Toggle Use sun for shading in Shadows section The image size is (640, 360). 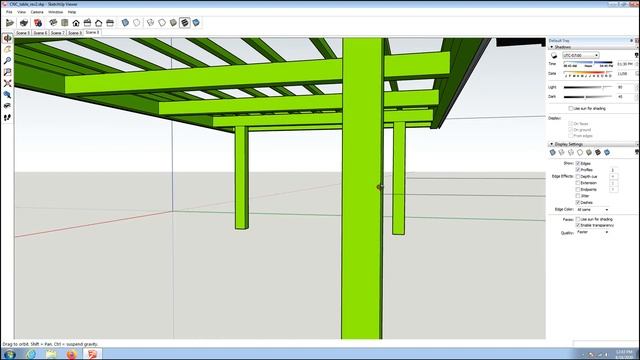point(571,109)
